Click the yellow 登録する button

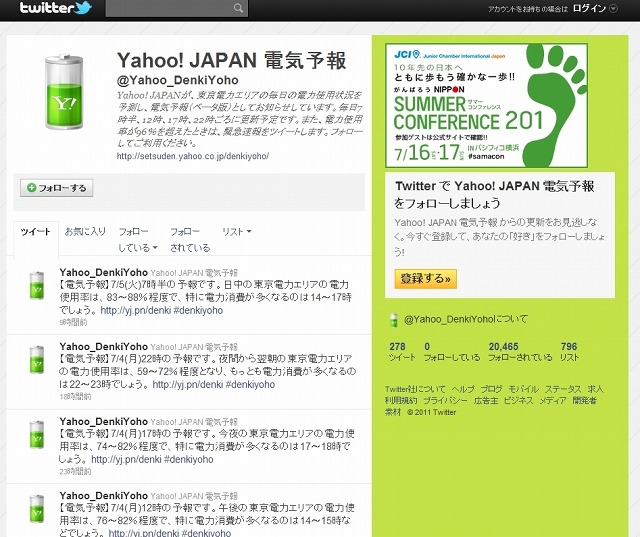427,279
